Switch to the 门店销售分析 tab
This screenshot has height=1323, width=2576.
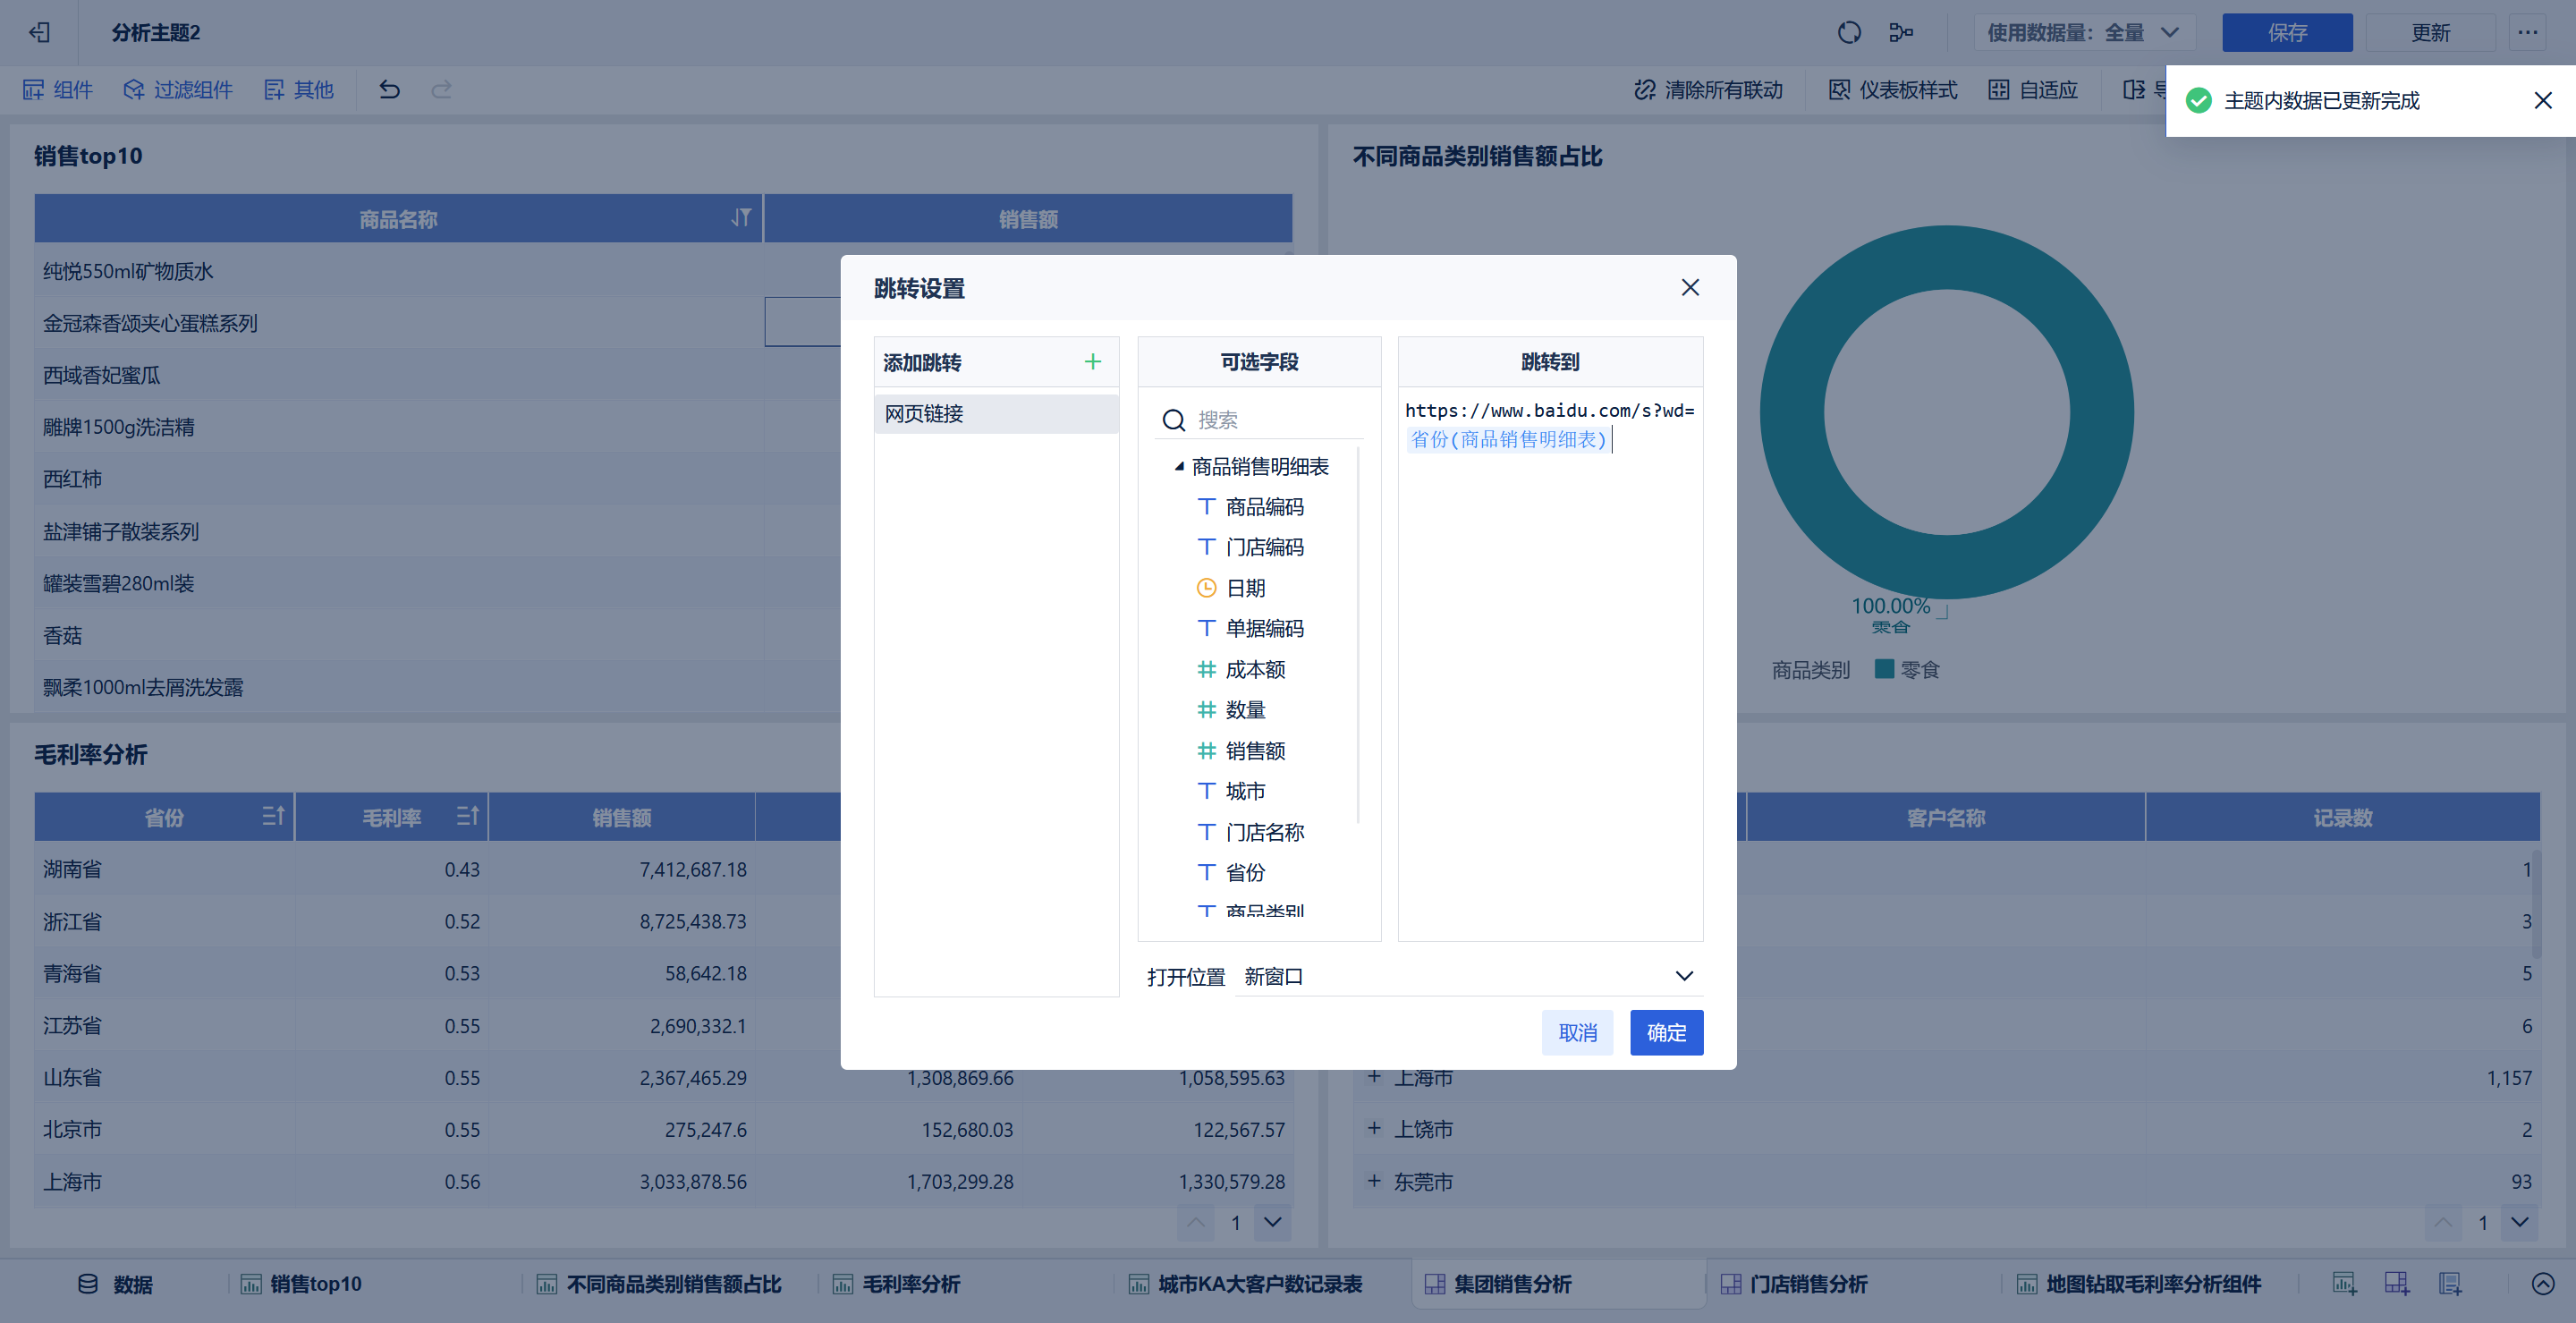tap(1807, 1284)
